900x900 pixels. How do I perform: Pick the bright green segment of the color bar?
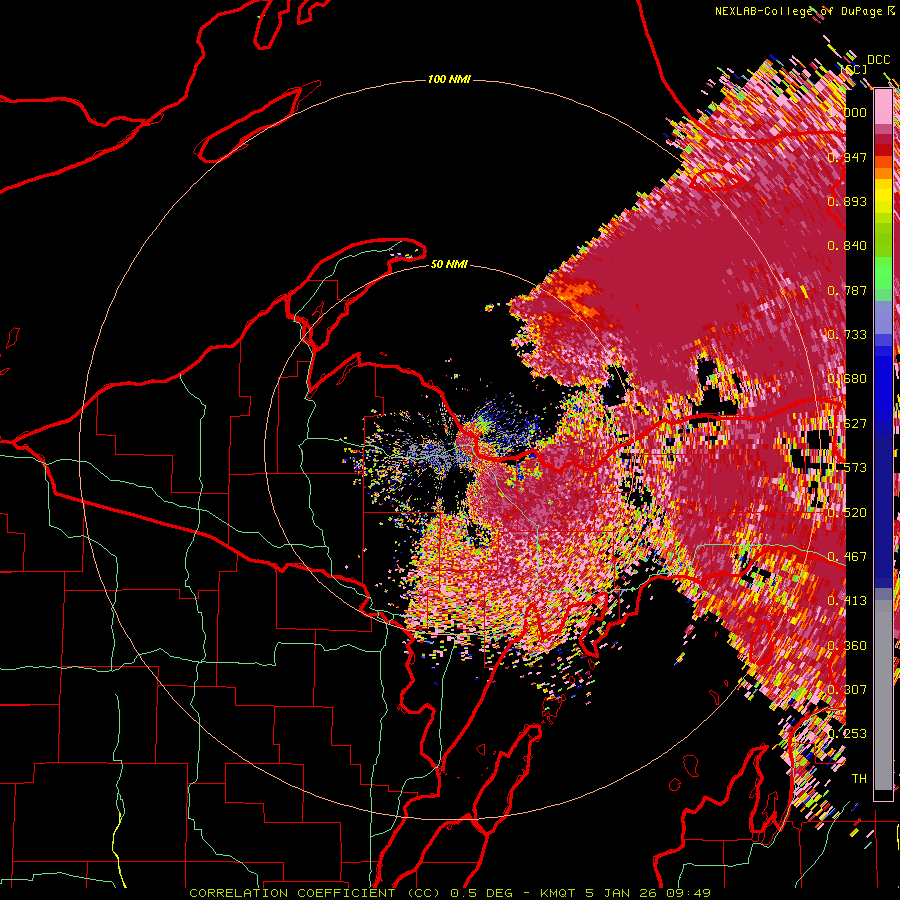tap(883, 273)
